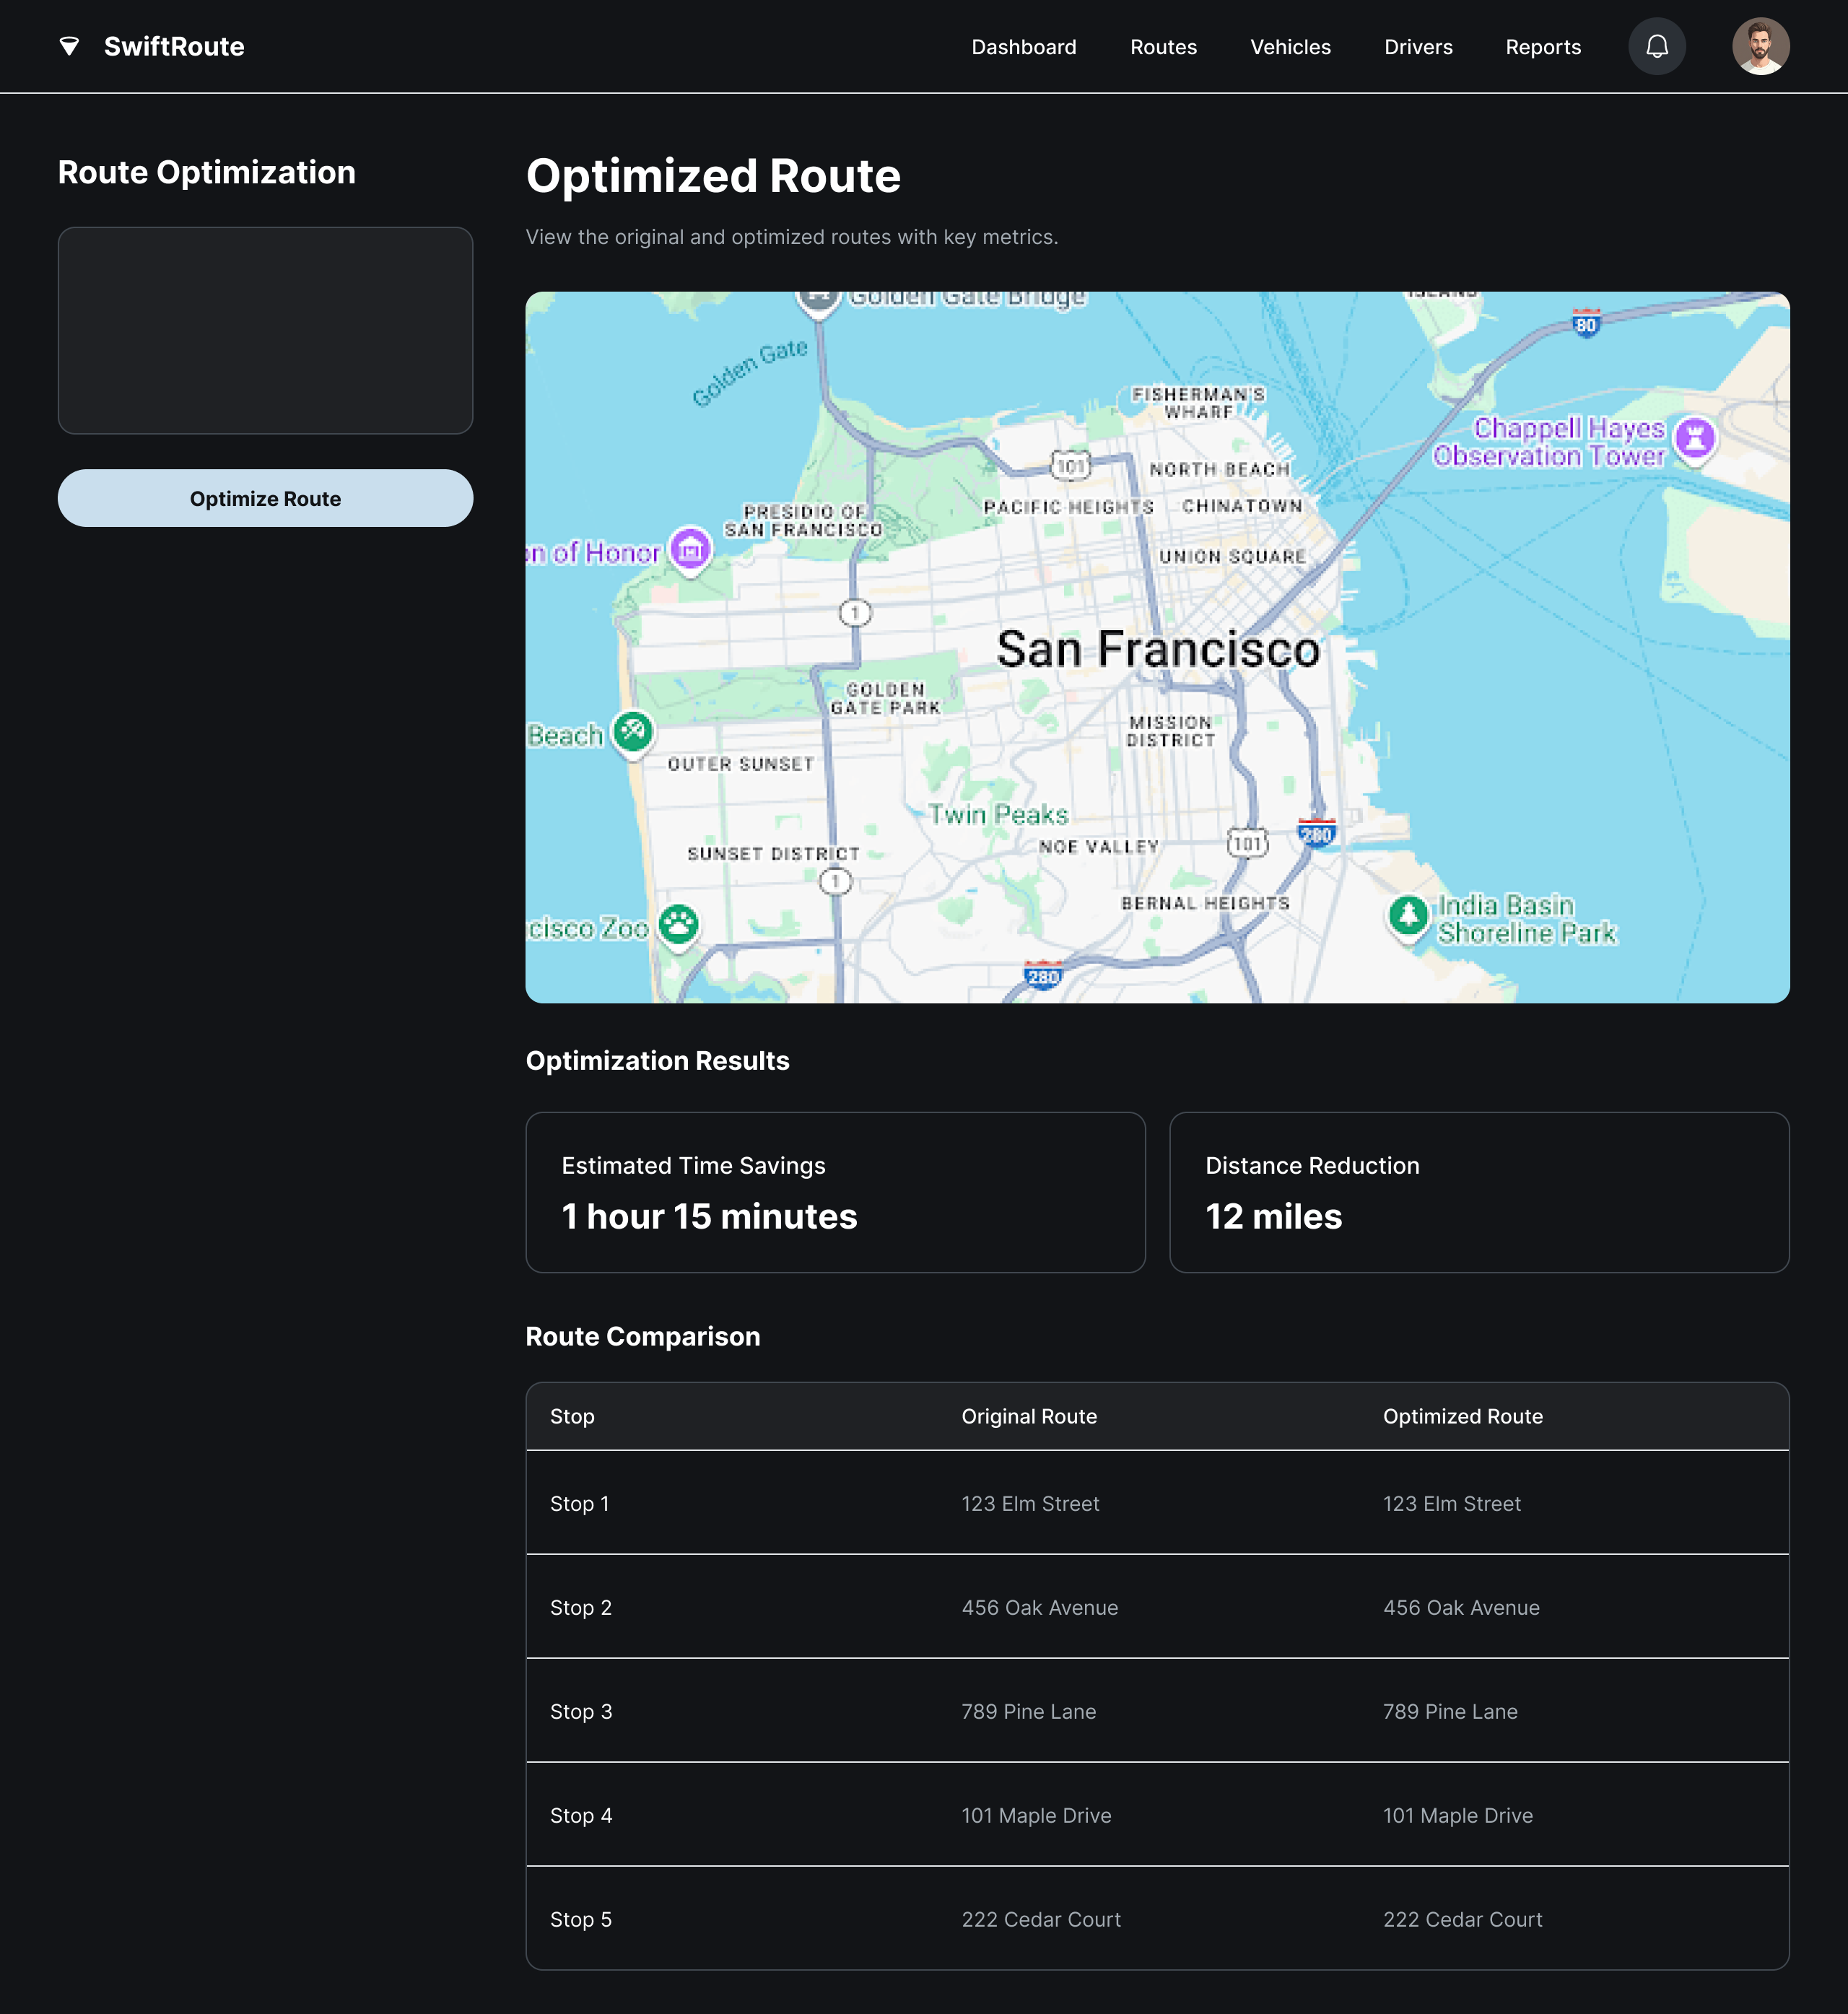Click the Legion of Honor museum marker
Viewport: 1848px width, 2014px height.
(x=690, y=549)
